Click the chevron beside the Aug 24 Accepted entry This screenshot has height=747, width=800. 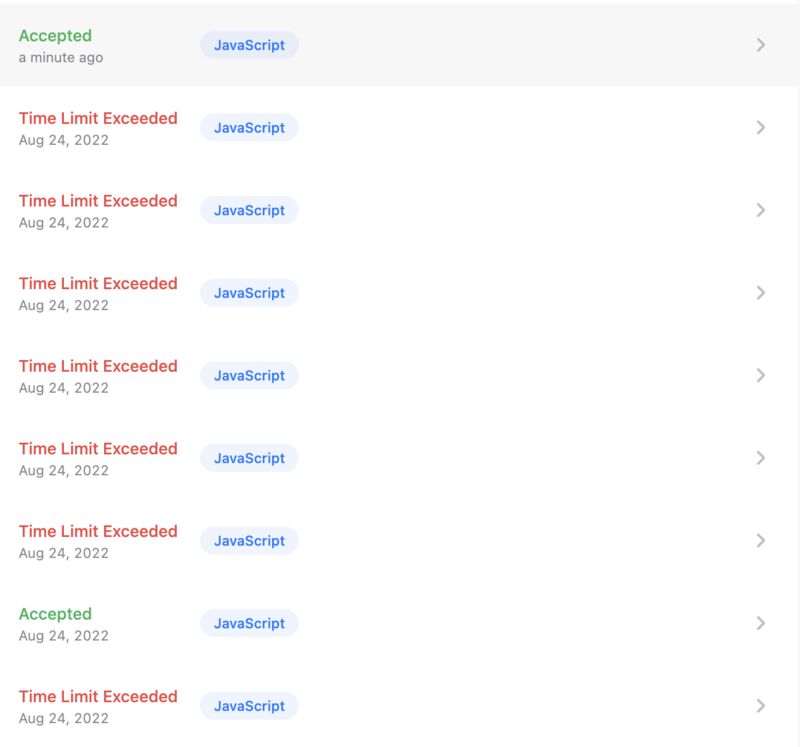tap(760, 624)
